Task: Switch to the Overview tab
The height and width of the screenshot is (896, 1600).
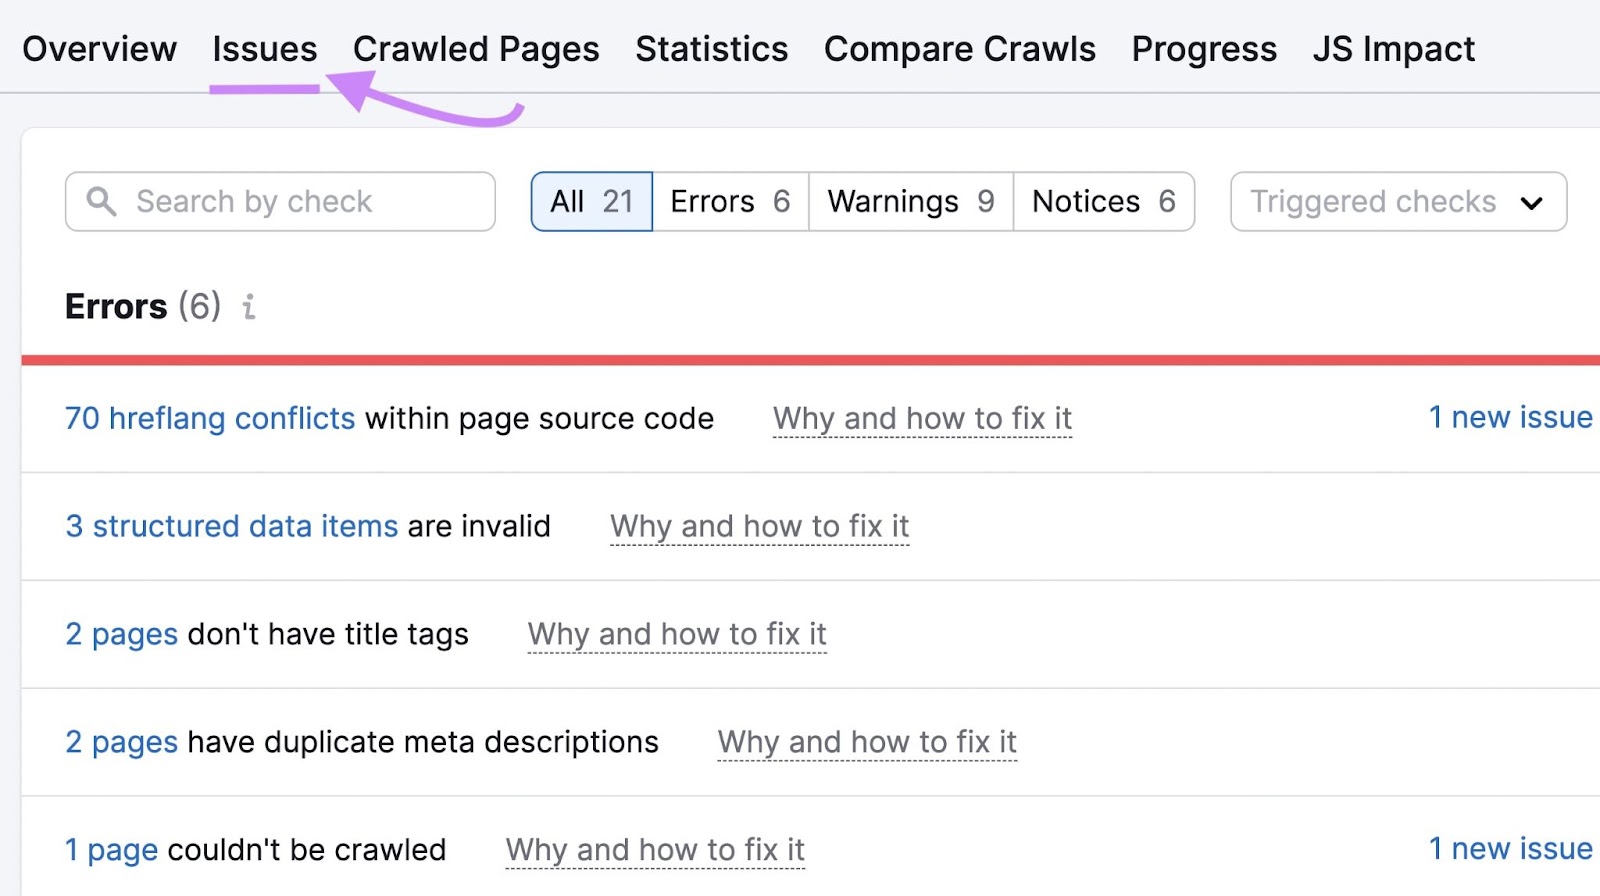Action: pos(99,48)
